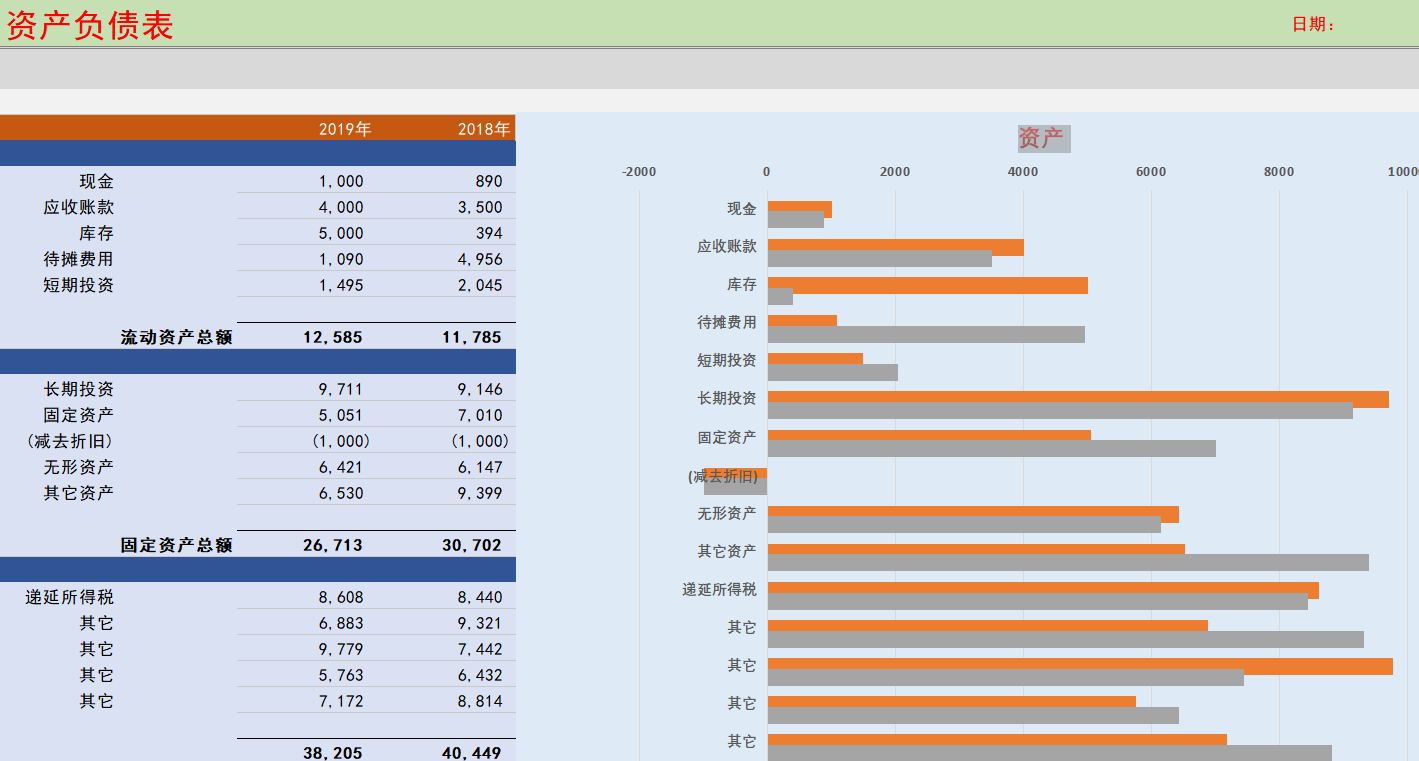
Task: Select the 其它 row value 5,763
Action: point(341,675)
